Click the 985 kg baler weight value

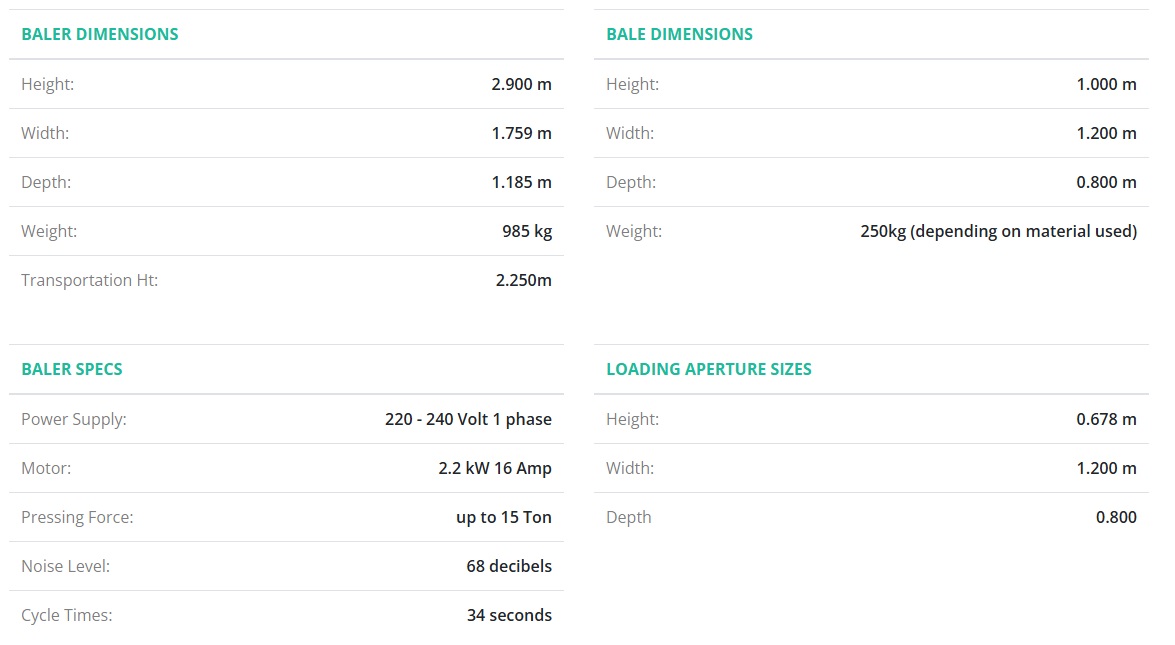click(527, 231)
